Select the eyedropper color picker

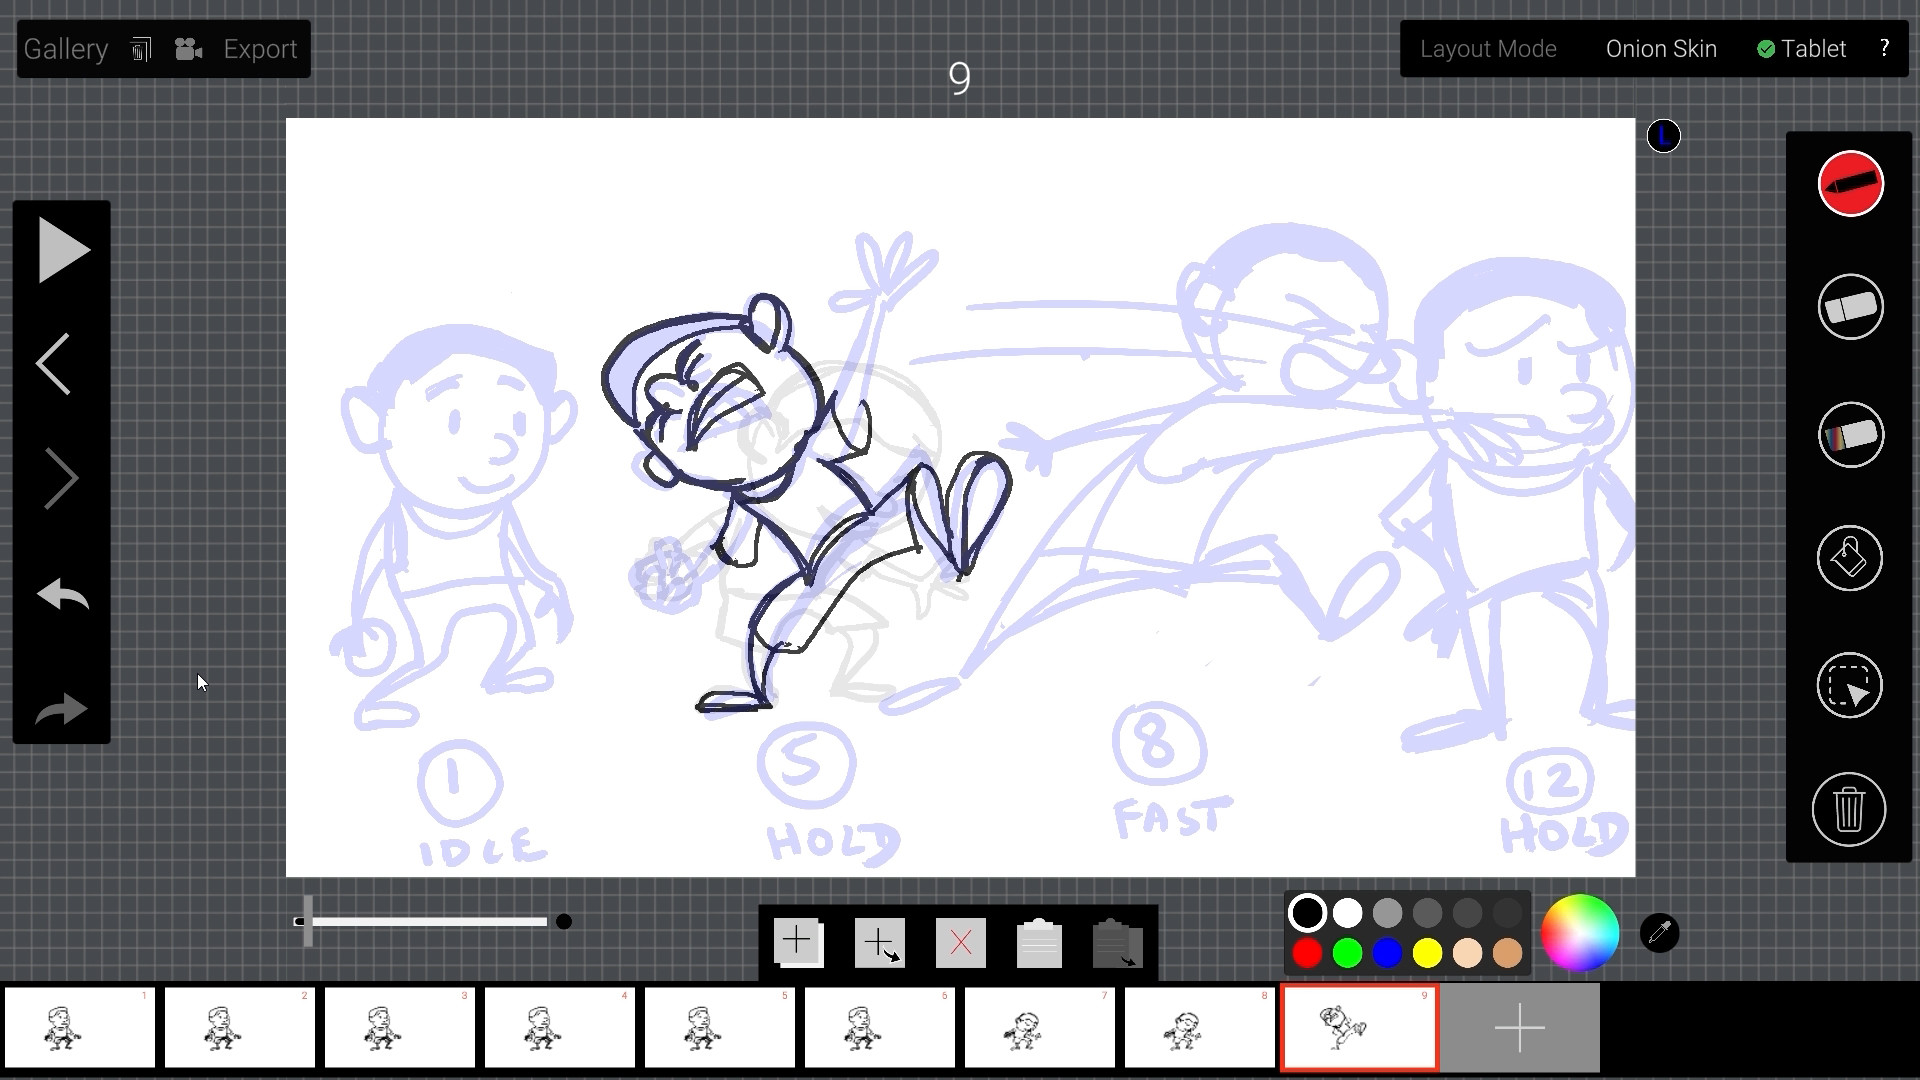pyautogui.click(x=1658, y=932)
